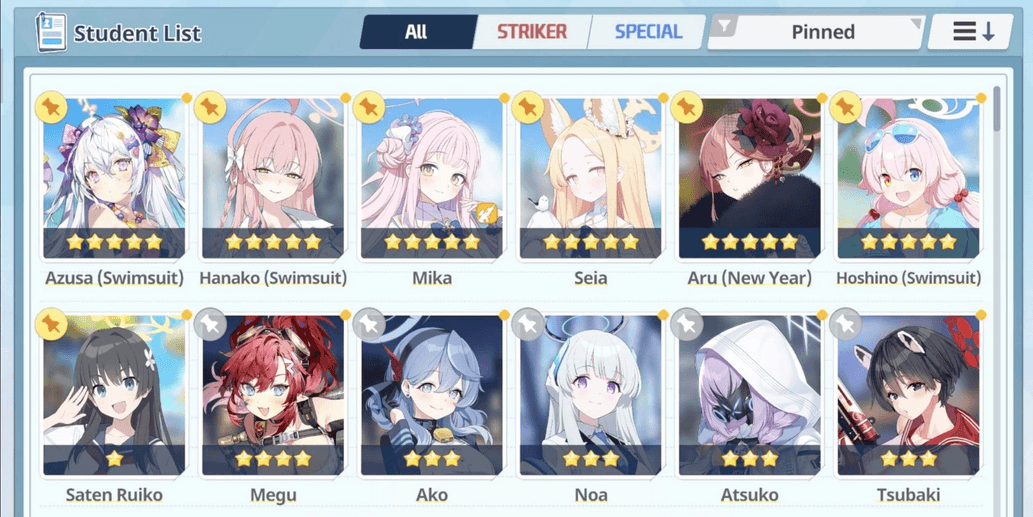1033x517 pixels.
Task: Toggle the descending sort order button
Action: tap(970, 32)
